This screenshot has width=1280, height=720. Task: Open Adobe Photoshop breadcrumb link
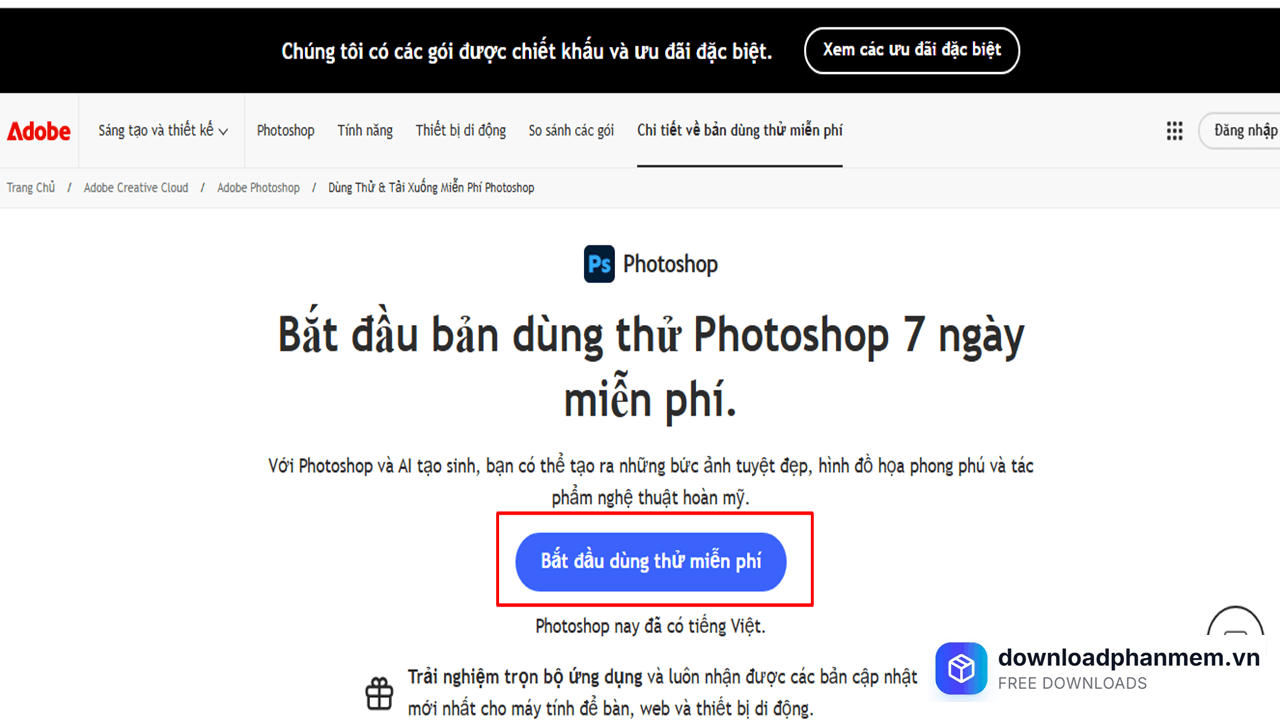click(x=258, y=188)
